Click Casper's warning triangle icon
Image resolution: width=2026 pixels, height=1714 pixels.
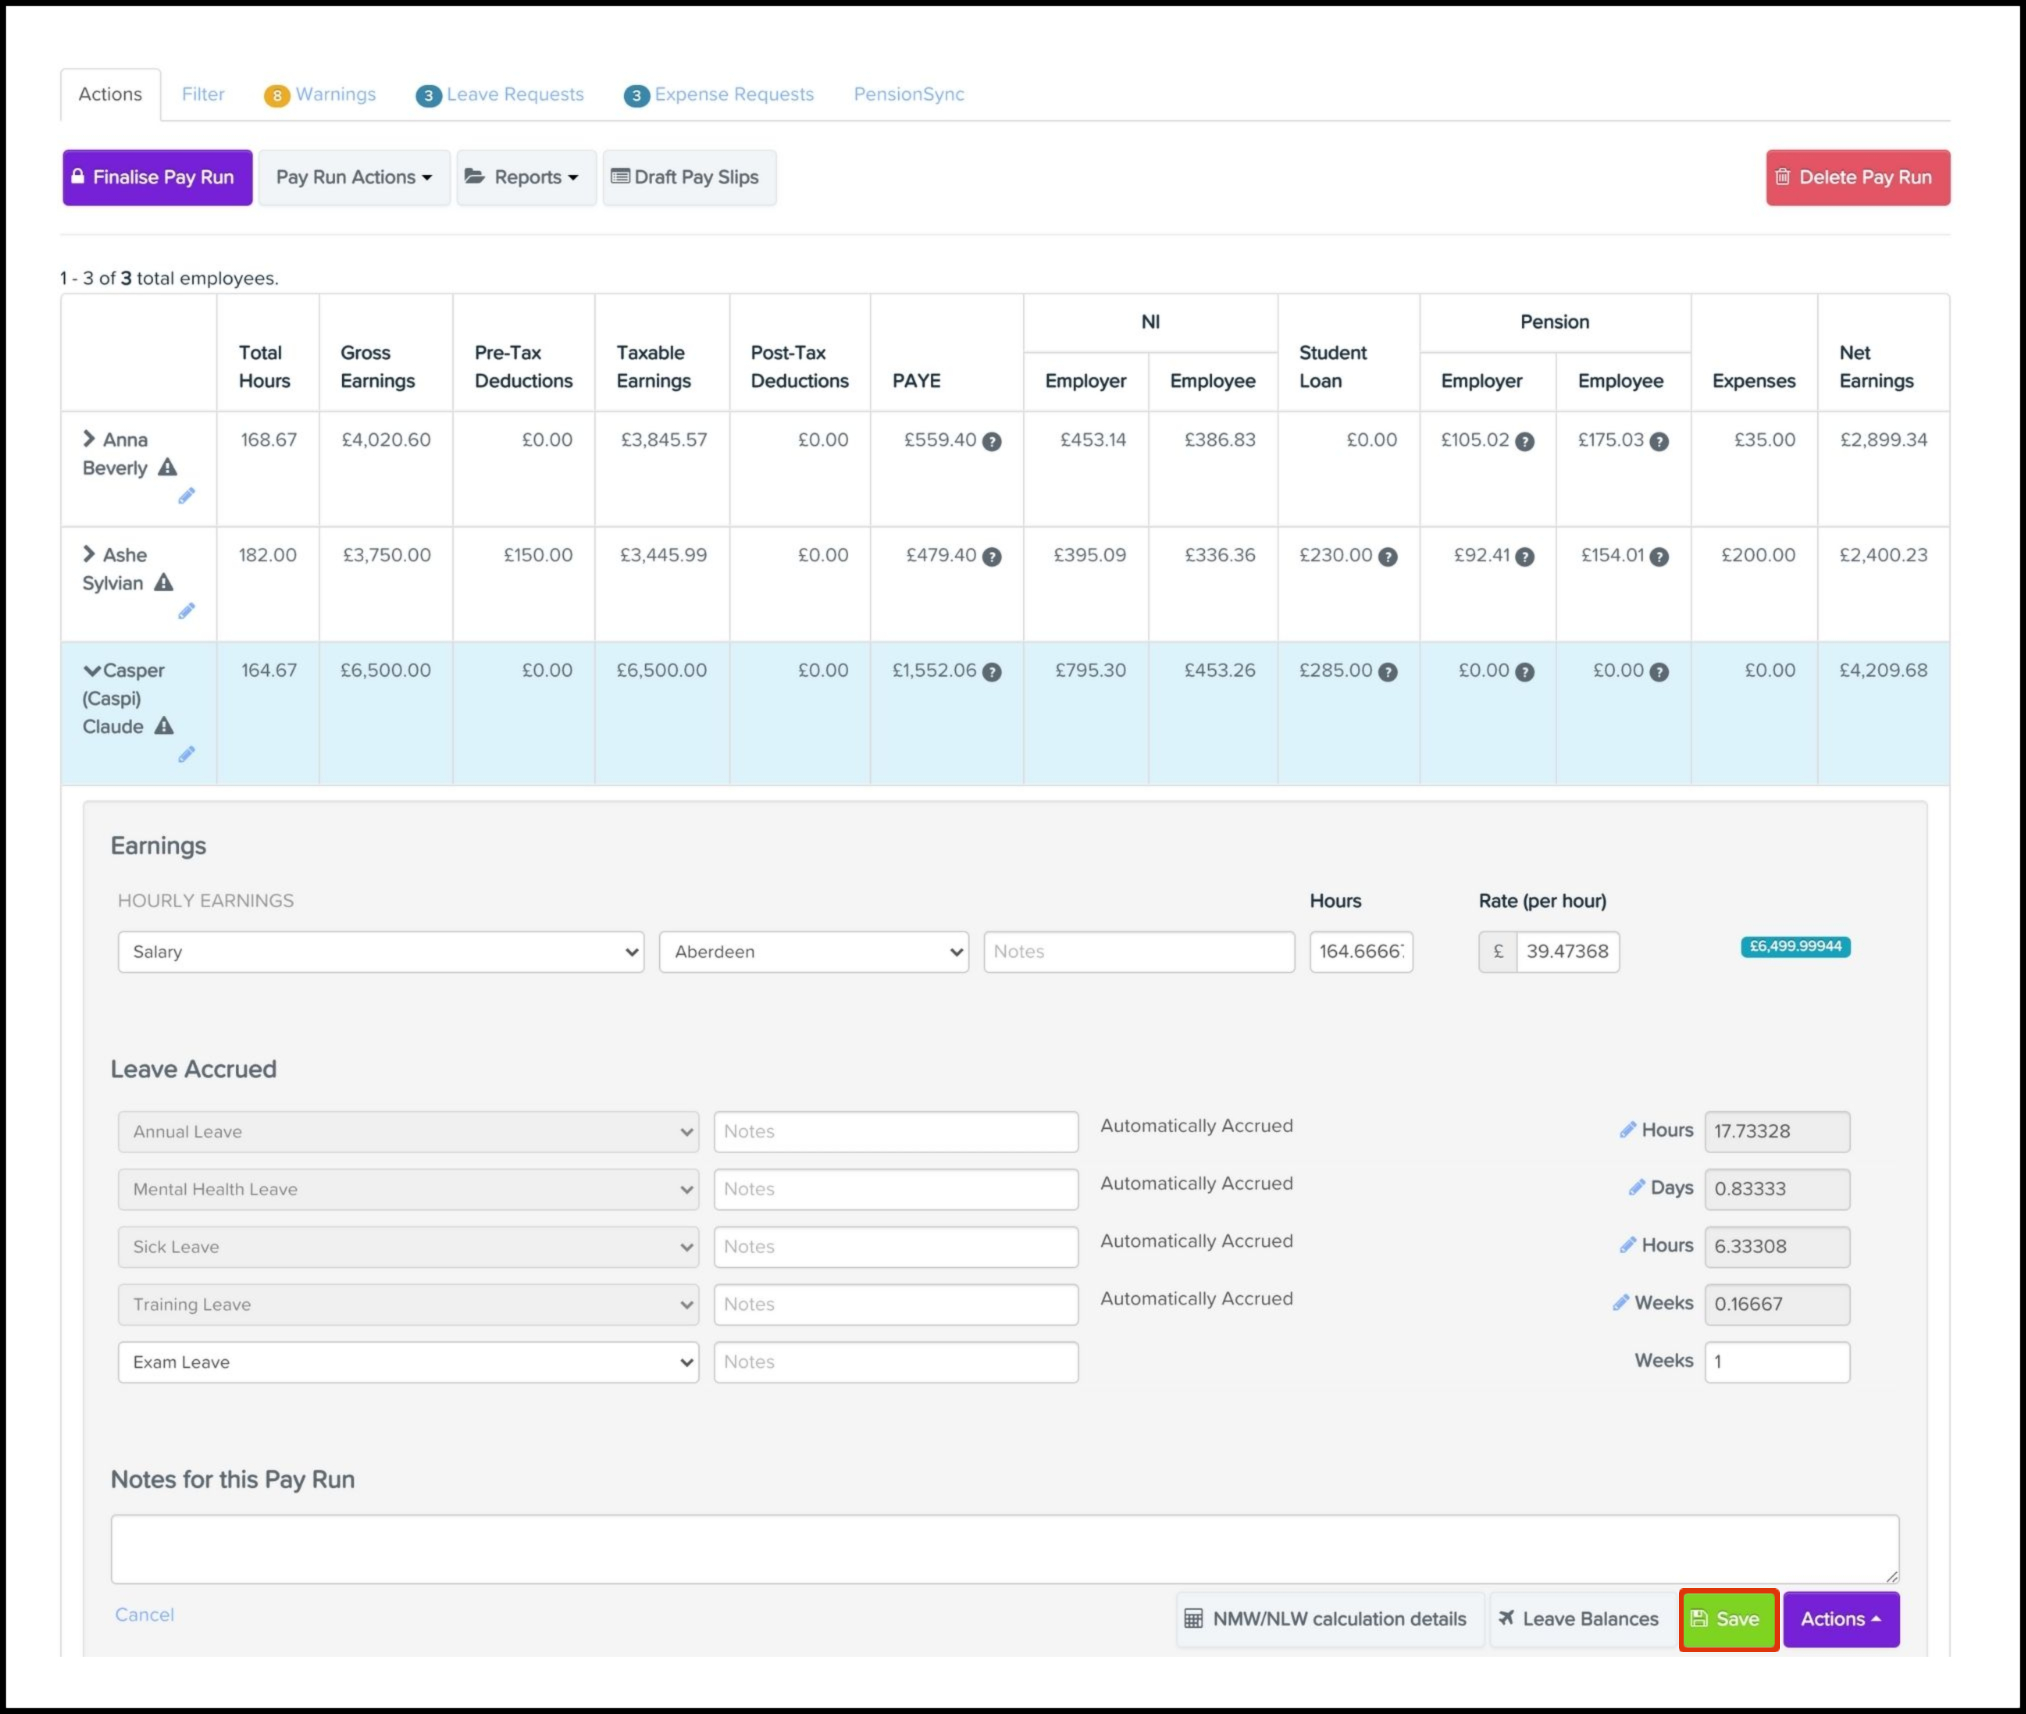[x=164, y=726]
